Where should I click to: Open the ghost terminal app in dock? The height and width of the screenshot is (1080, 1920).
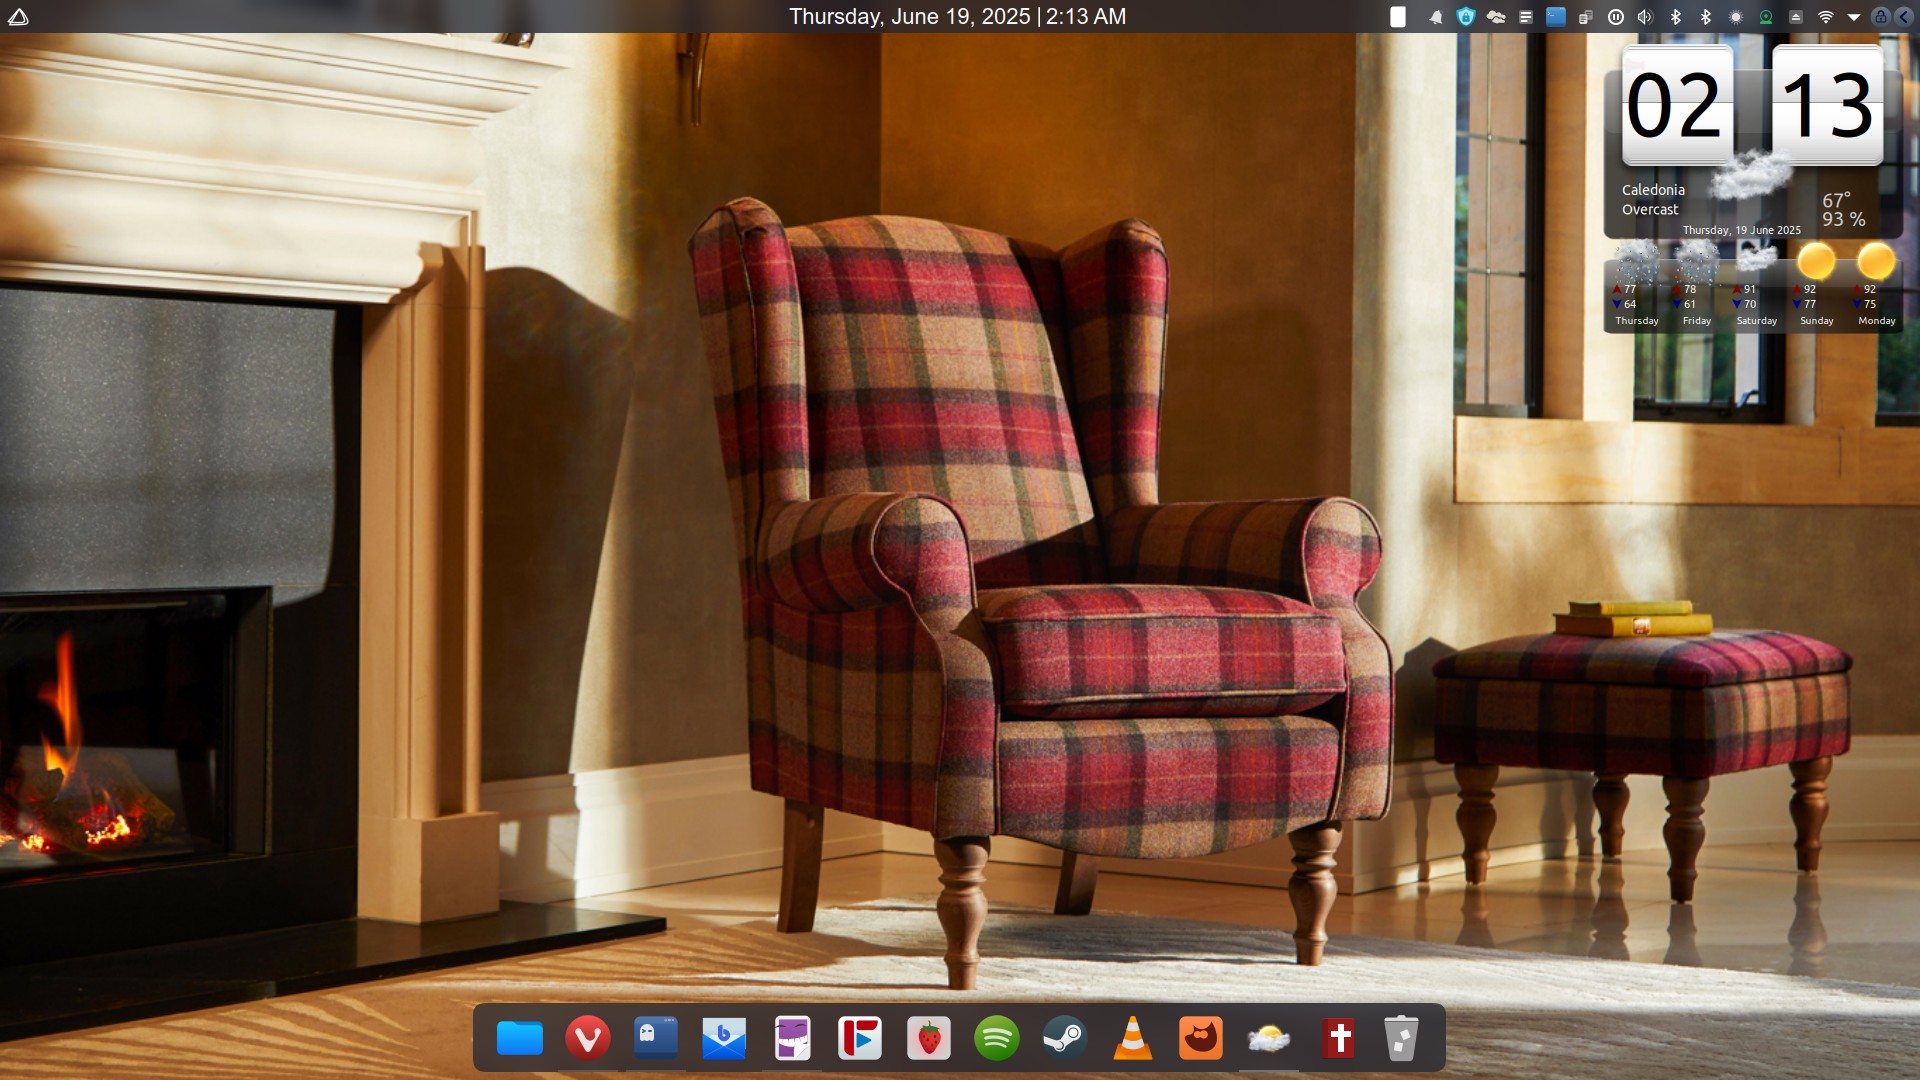[655, 1038]
